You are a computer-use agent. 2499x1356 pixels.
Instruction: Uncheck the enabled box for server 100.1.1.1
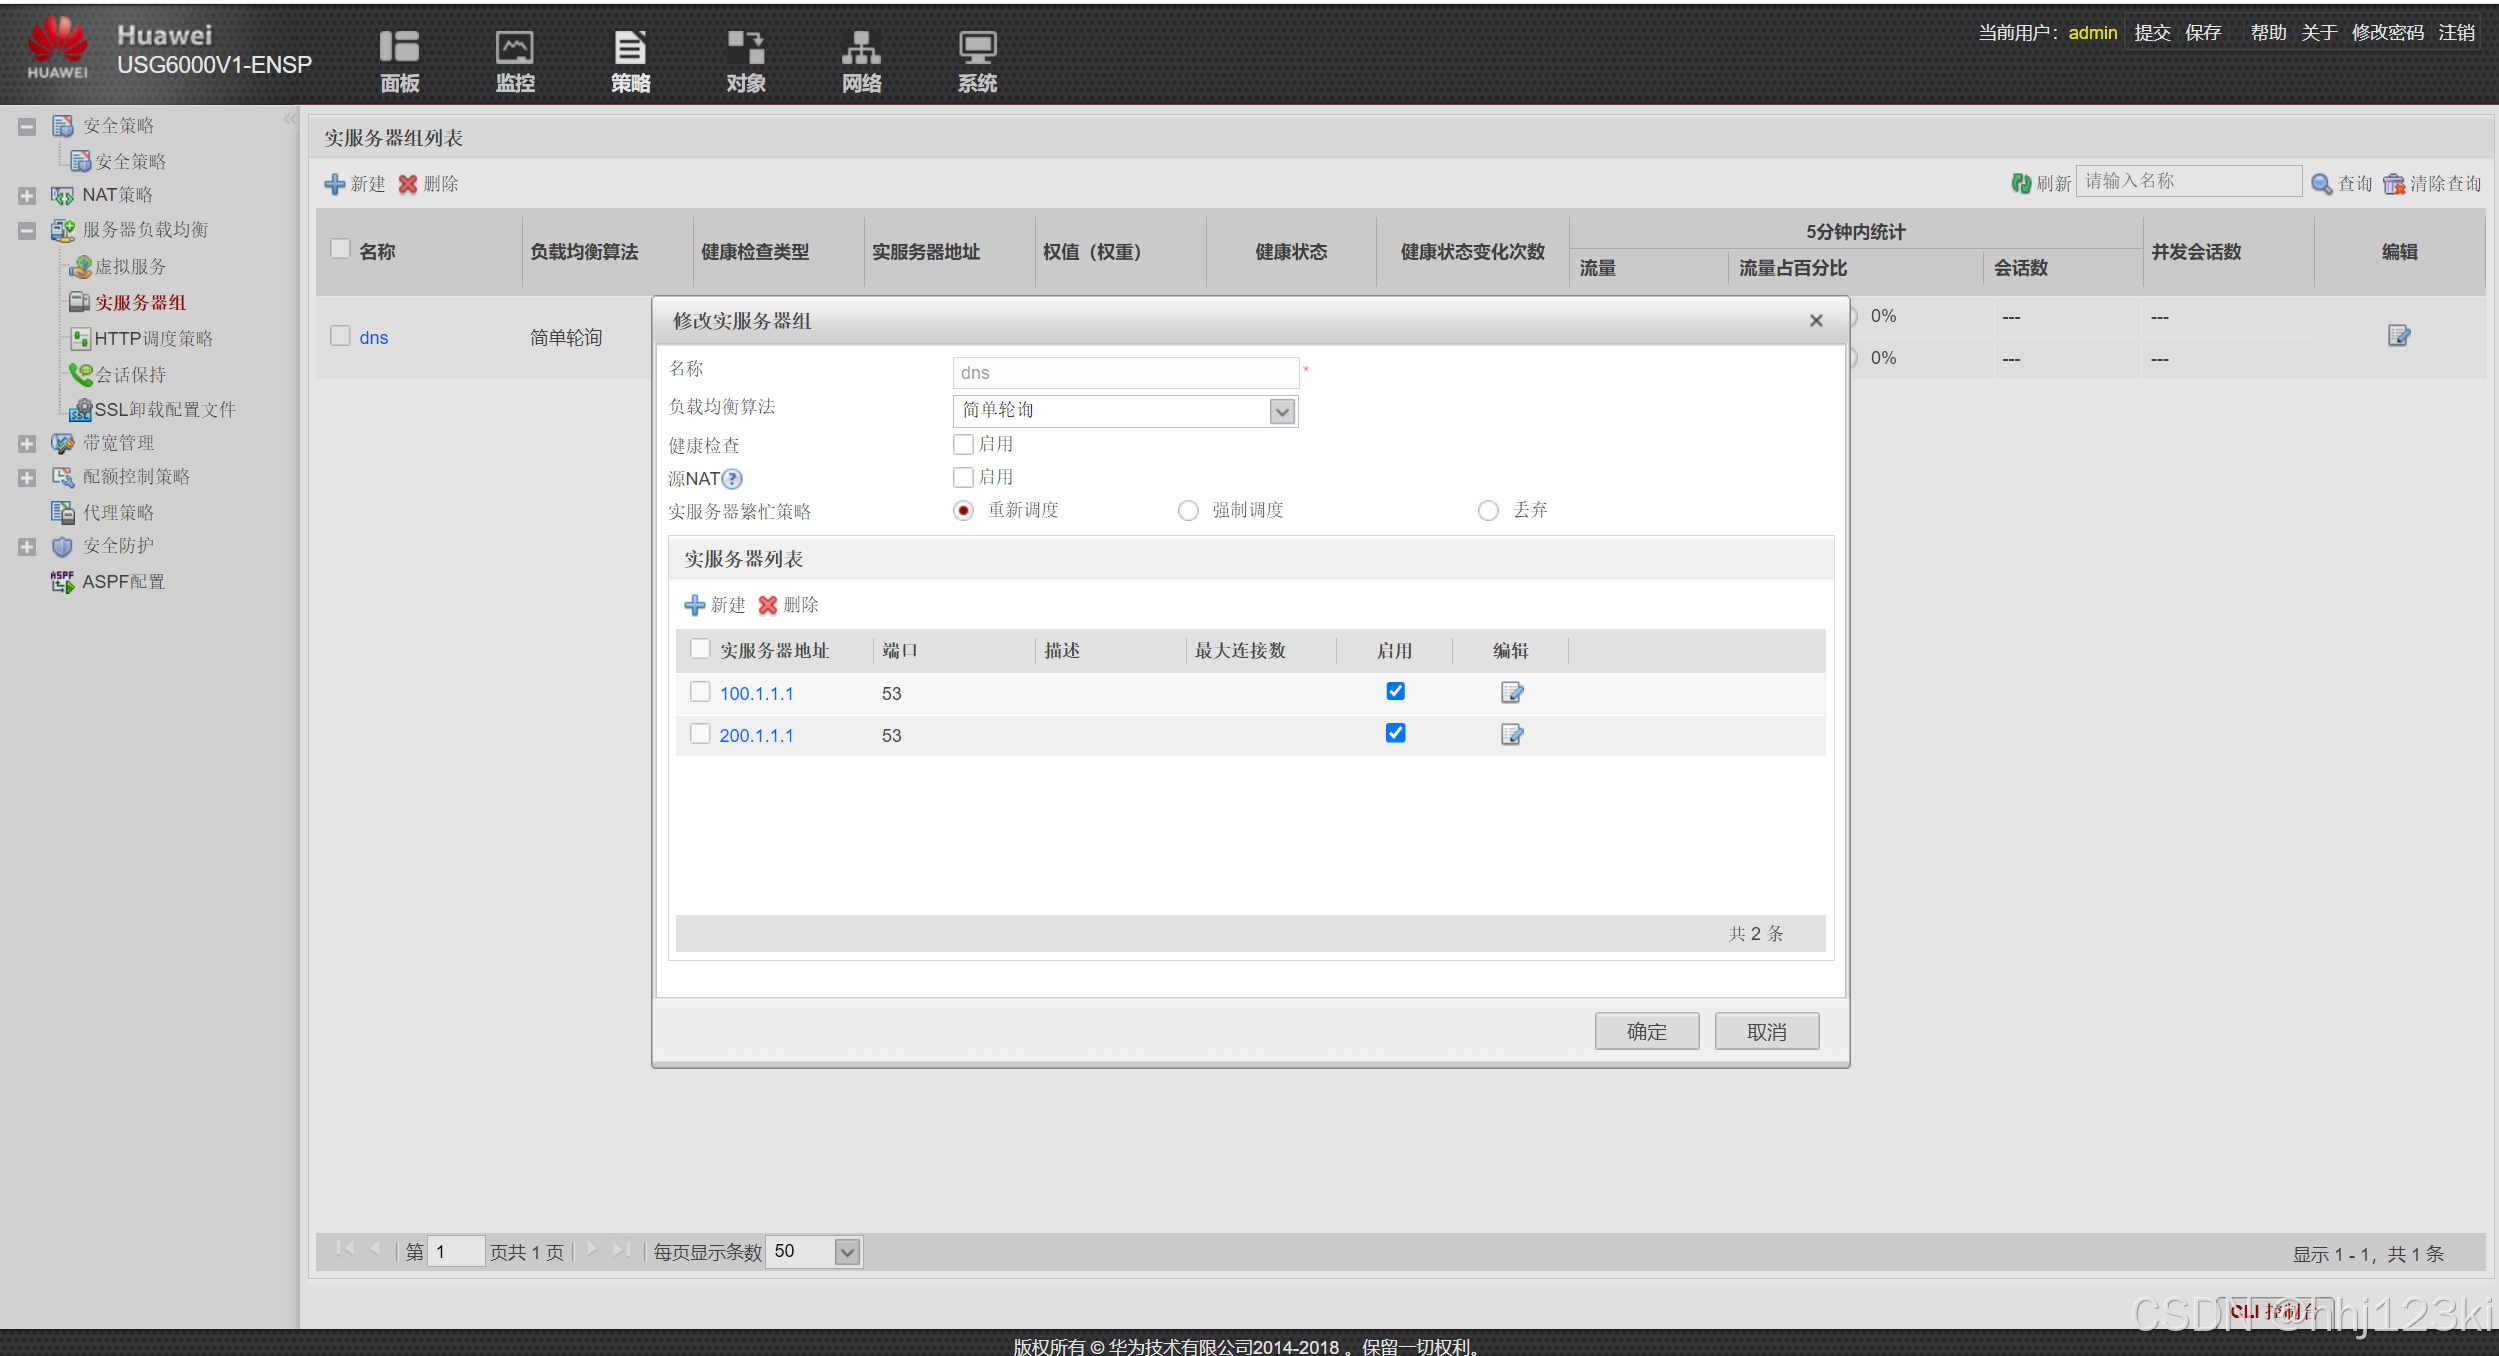tap(1395, 691)
